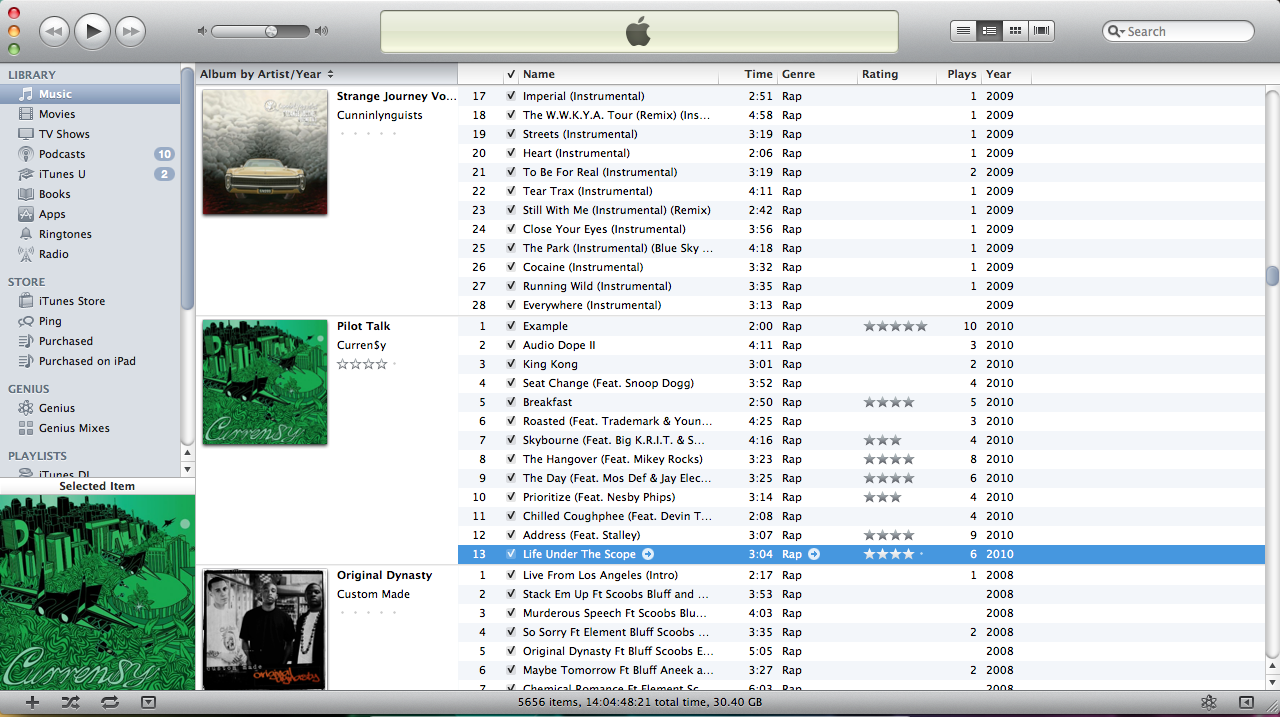Change the star rating for Example
Viewport: 1280px width, 717px height.
coord(896,326)
